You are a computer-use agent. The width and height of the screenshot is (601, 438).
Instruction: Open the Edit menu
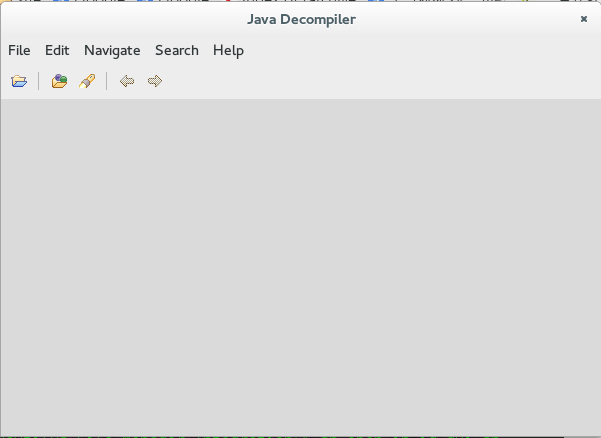coord(57,50)
